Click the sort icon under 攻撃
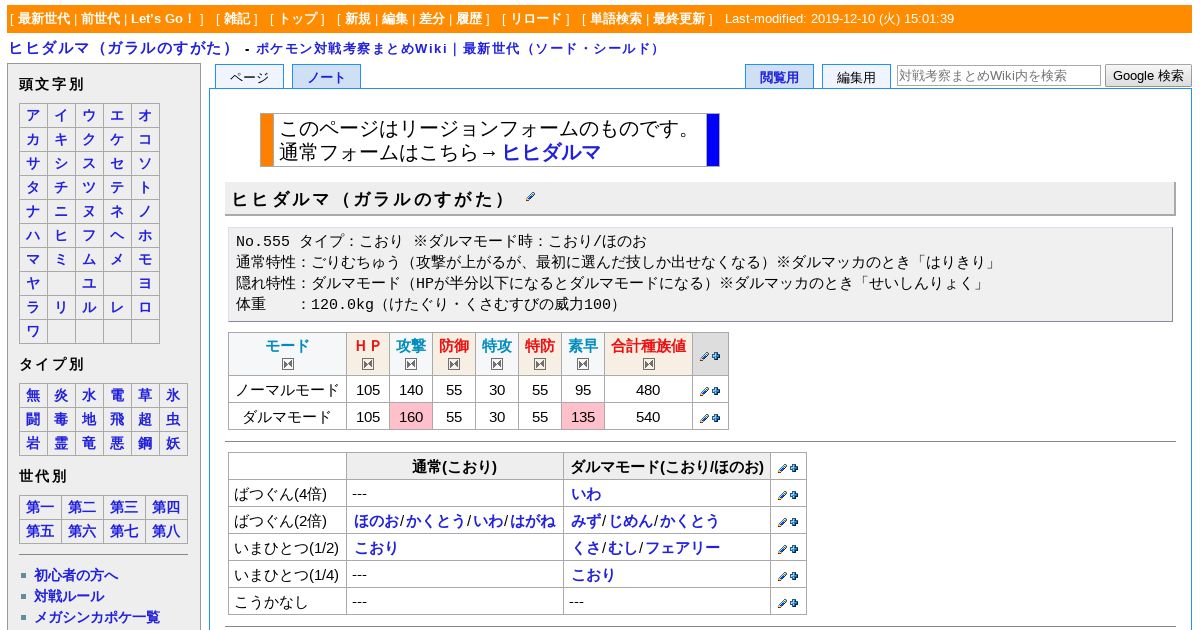The height and width of the screenshot is (630, 1200). tap(411, 364)
